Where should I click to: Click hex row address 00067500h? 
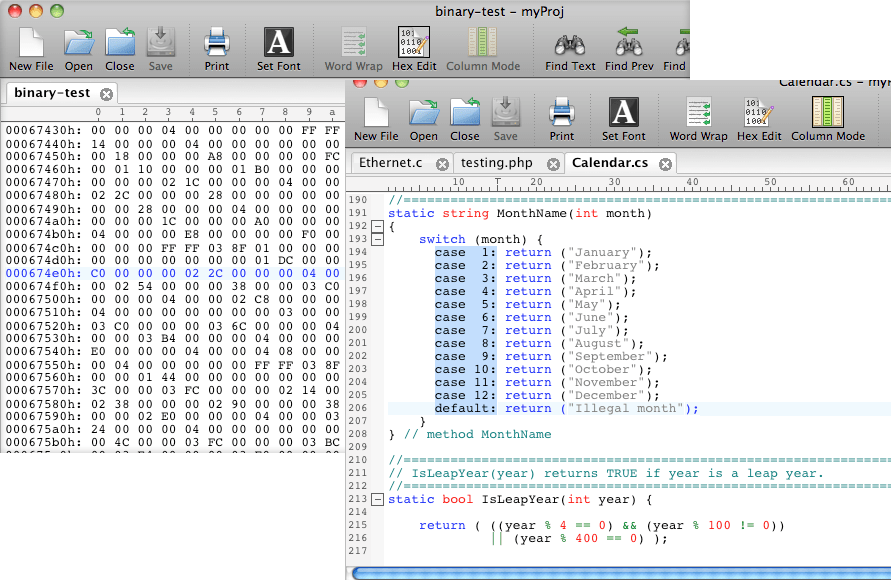click(x=44, y=299)
